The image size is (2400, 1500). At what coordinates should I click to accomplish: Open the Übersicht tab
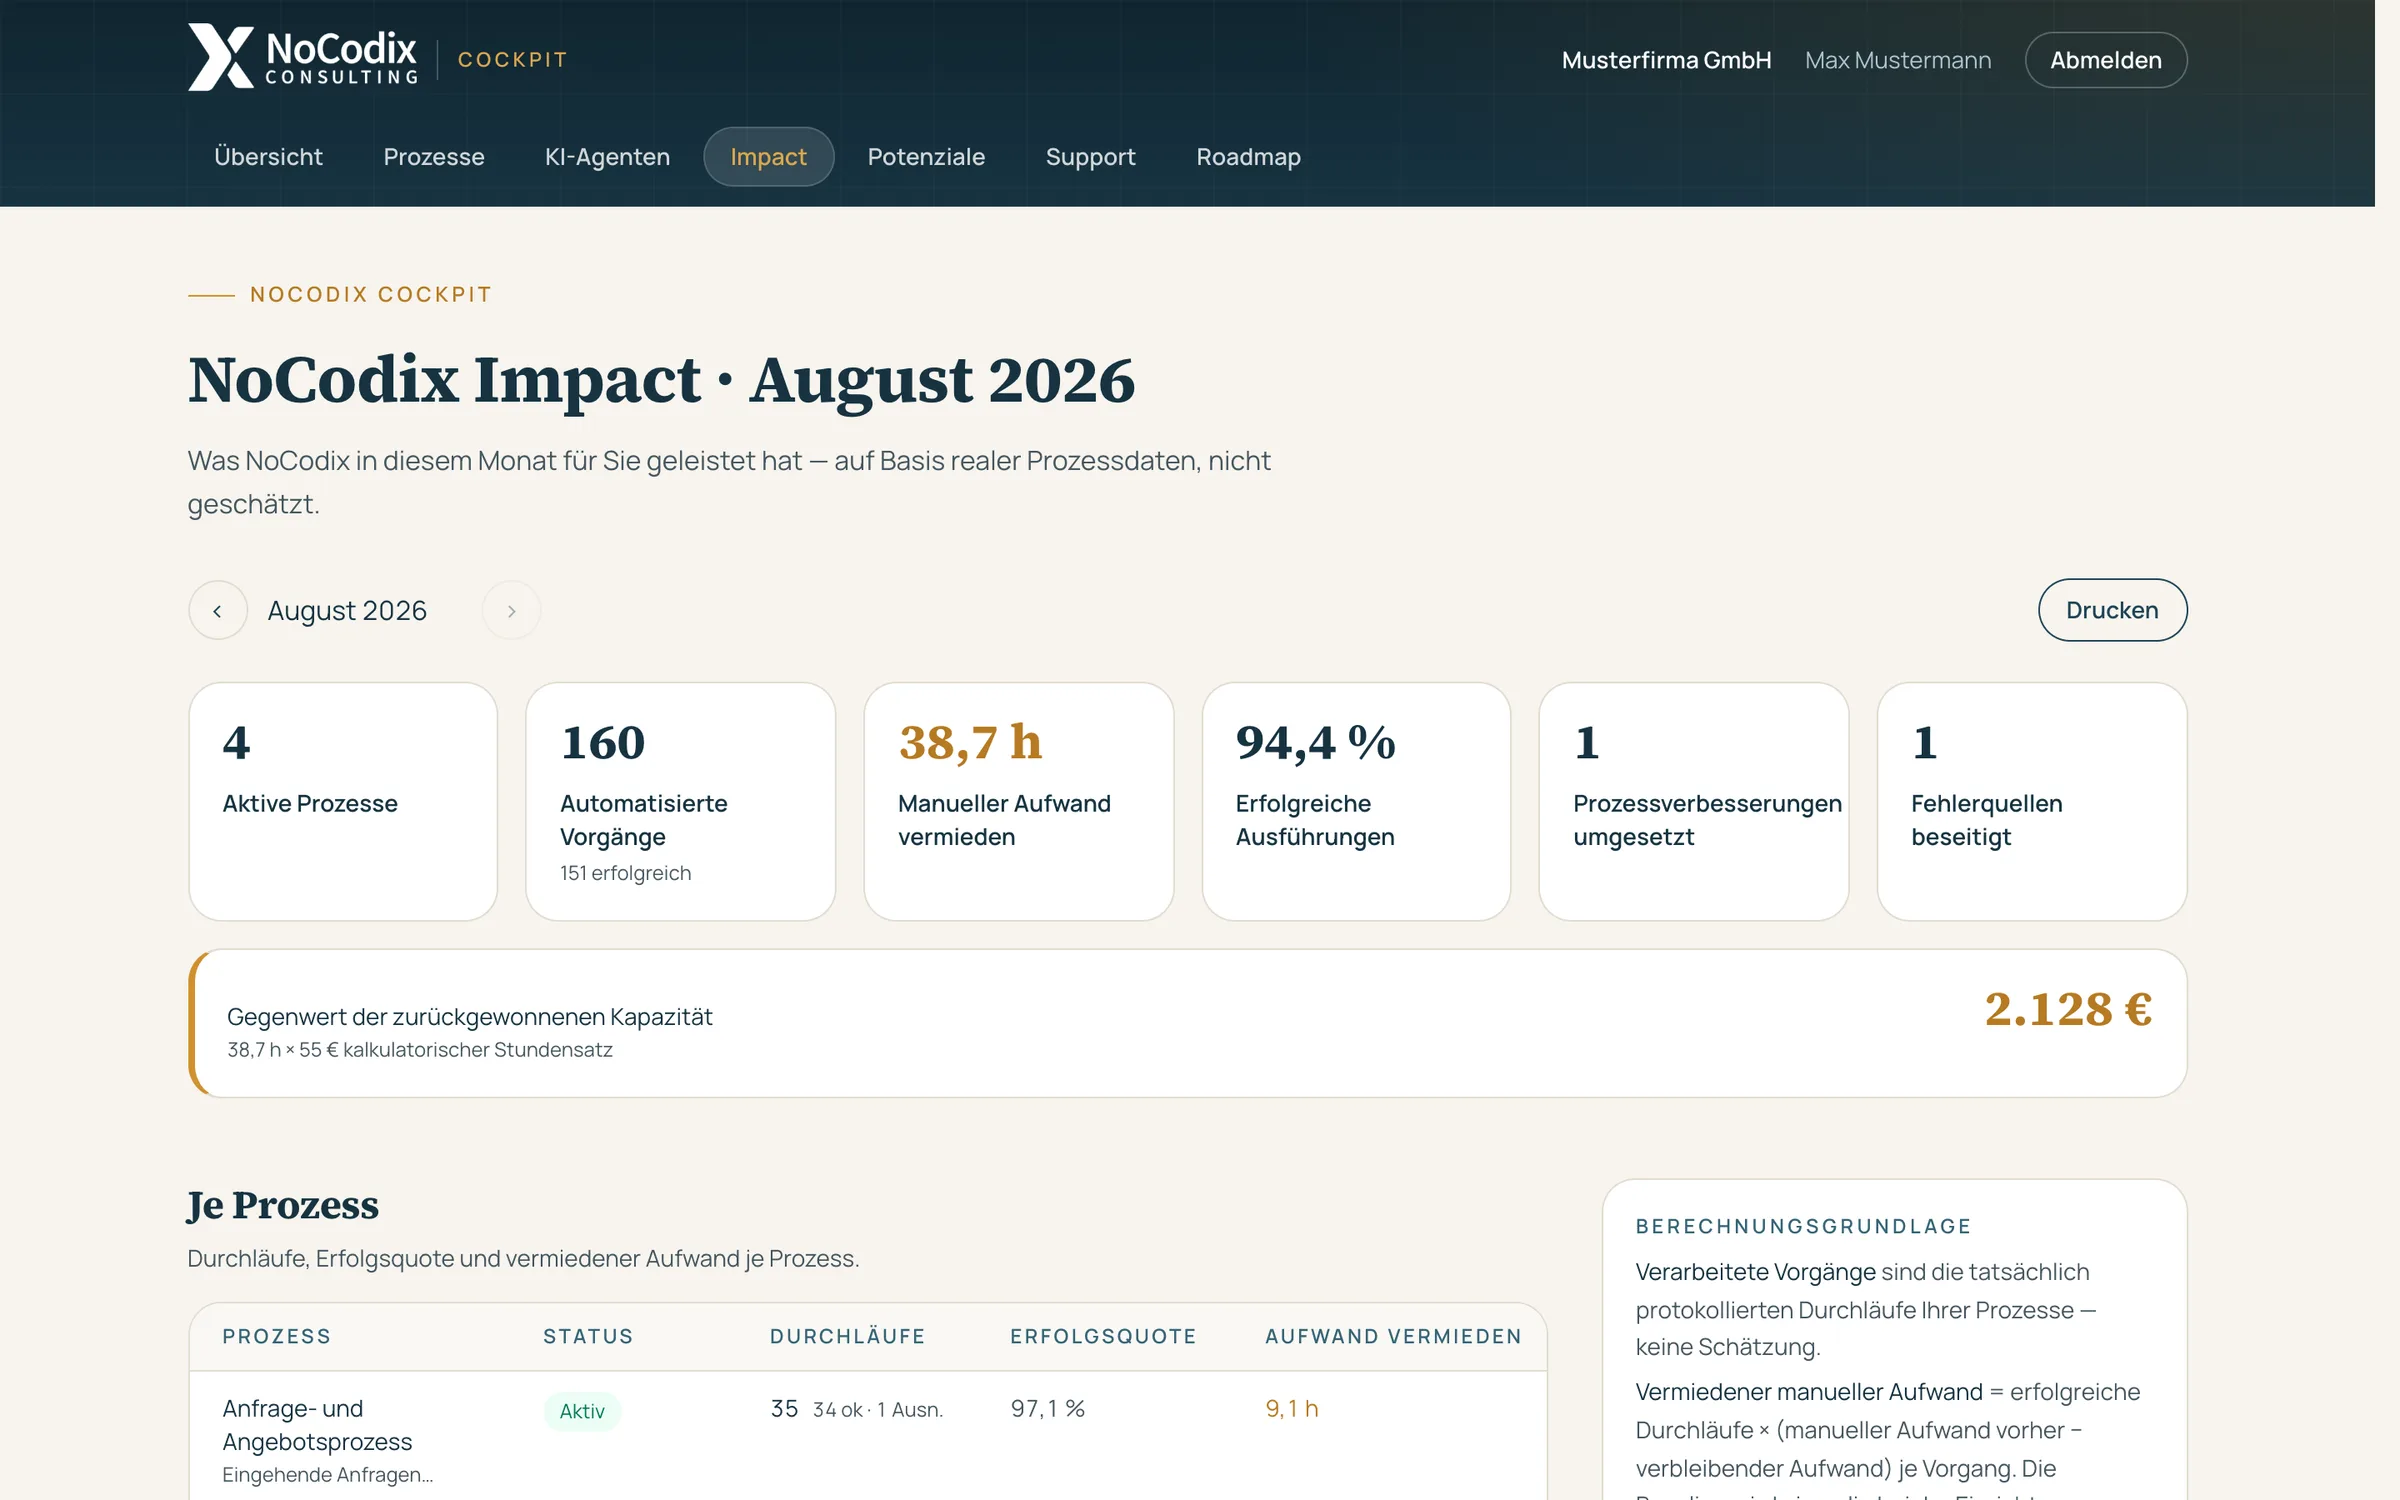click(x=268, y=157)
